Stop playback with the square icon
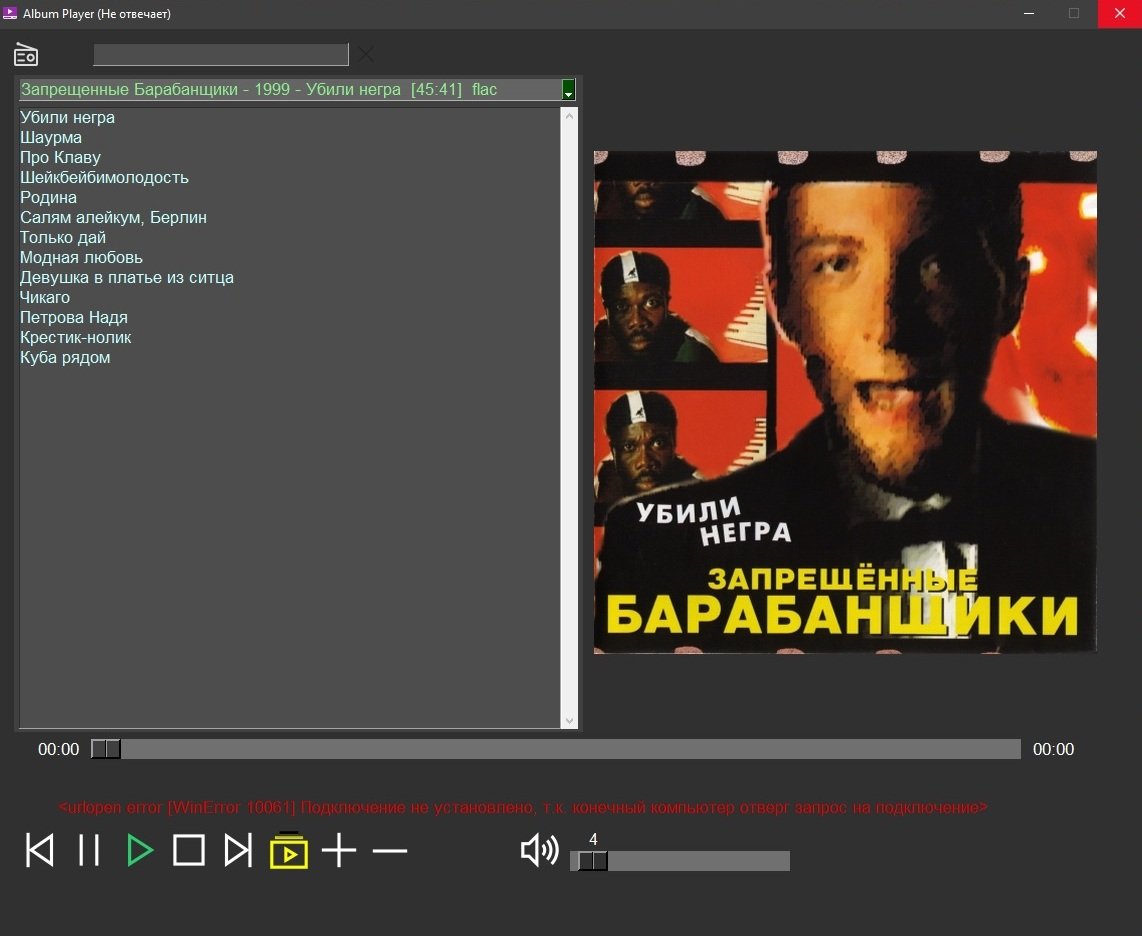 (x=189, y=850)
